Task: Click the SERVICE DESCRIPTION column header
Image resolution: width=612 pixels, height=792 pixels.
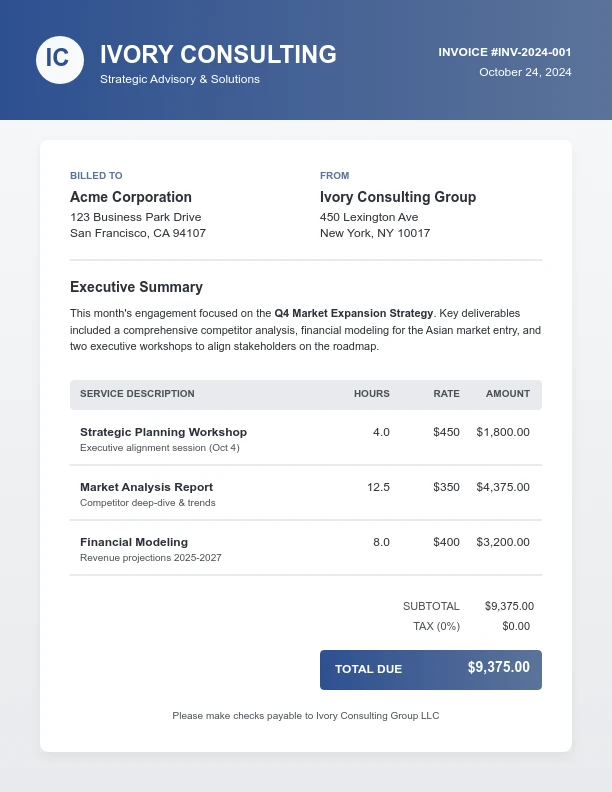Action: pos(137,394)
